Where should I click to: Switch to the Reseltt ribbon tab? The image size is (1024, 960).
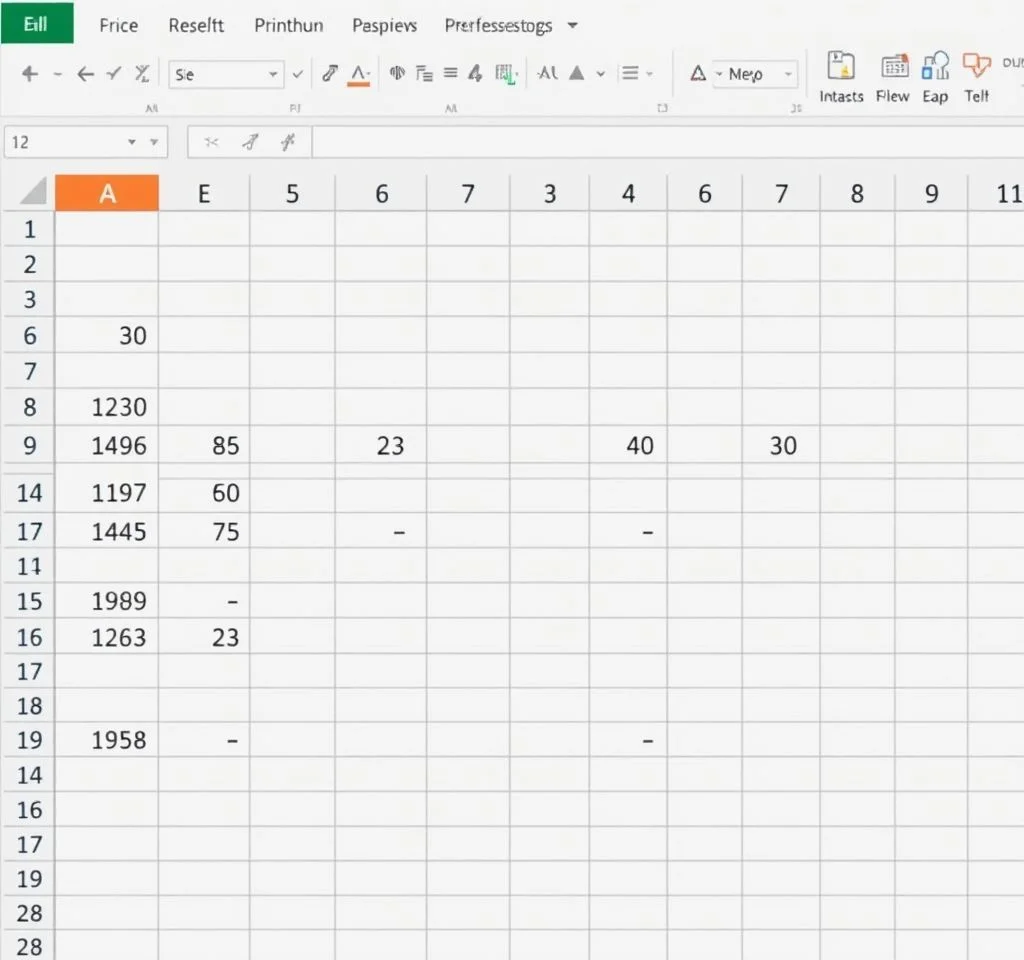pyautogui.click(x=196, y=26)
